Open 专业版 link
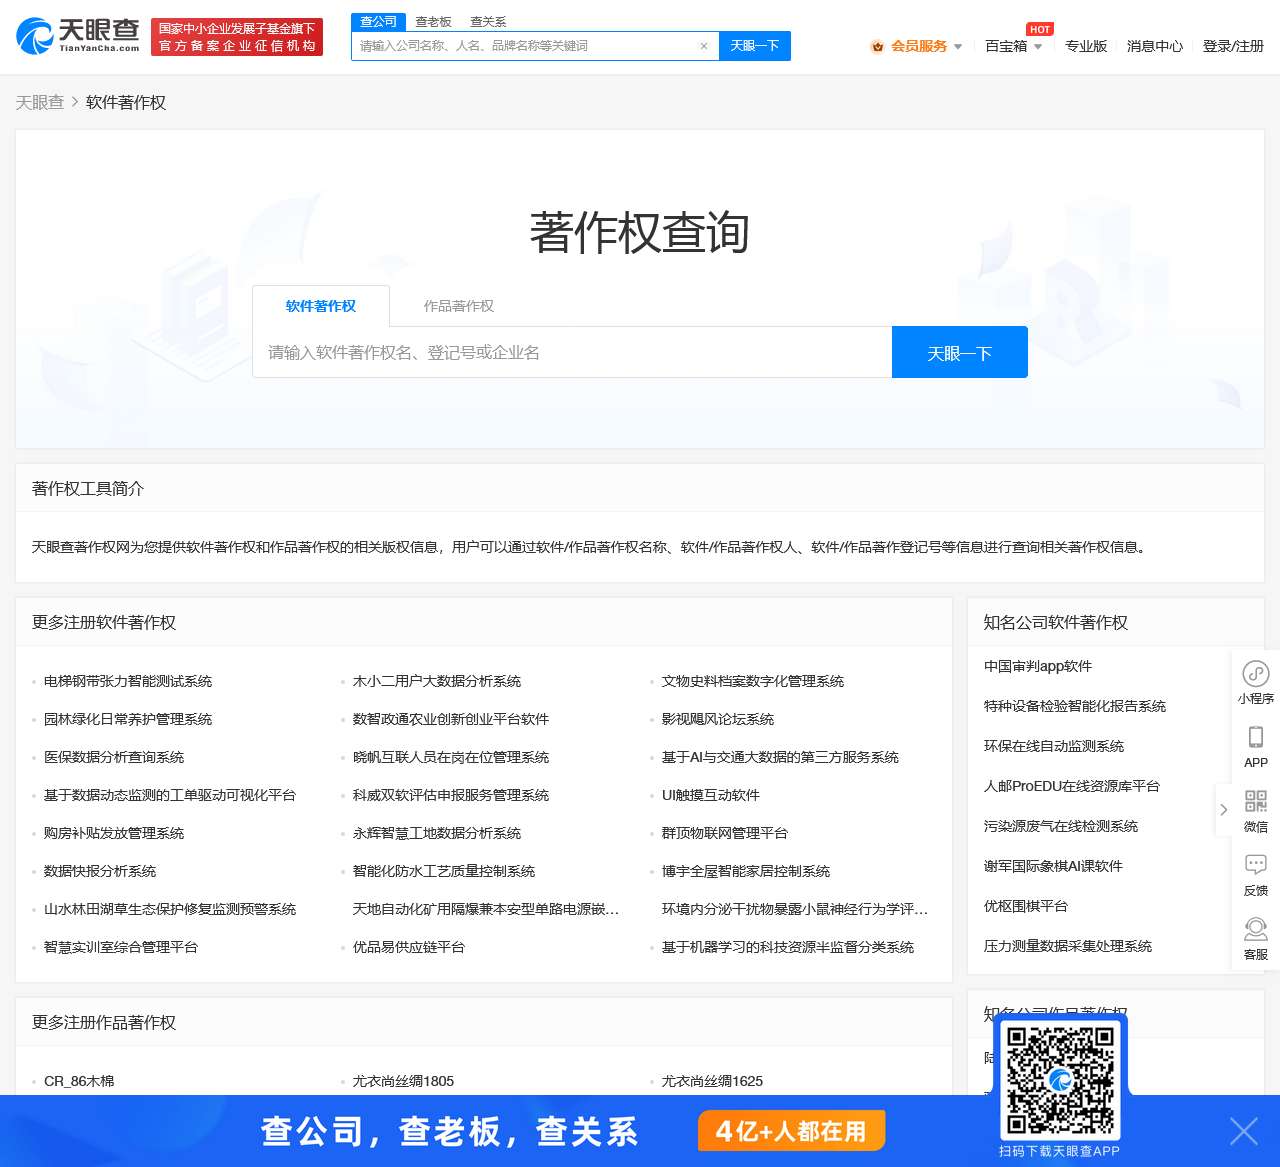The width and height of the screenshot is (1280, 1167). coord(1086,46)
